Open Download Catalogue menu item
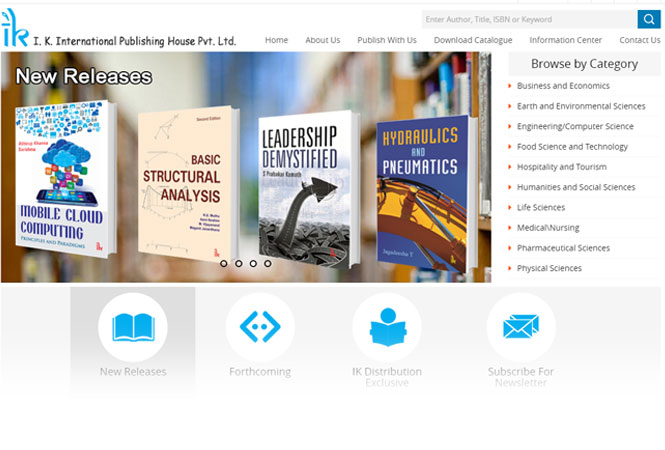 coord(473,40)
